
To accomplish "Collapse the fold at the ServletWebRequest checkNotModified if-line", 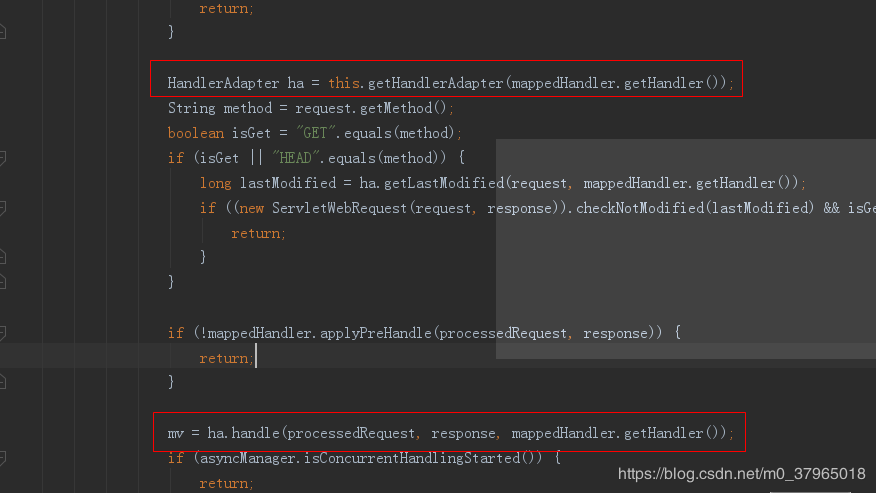I will (3, 208).
